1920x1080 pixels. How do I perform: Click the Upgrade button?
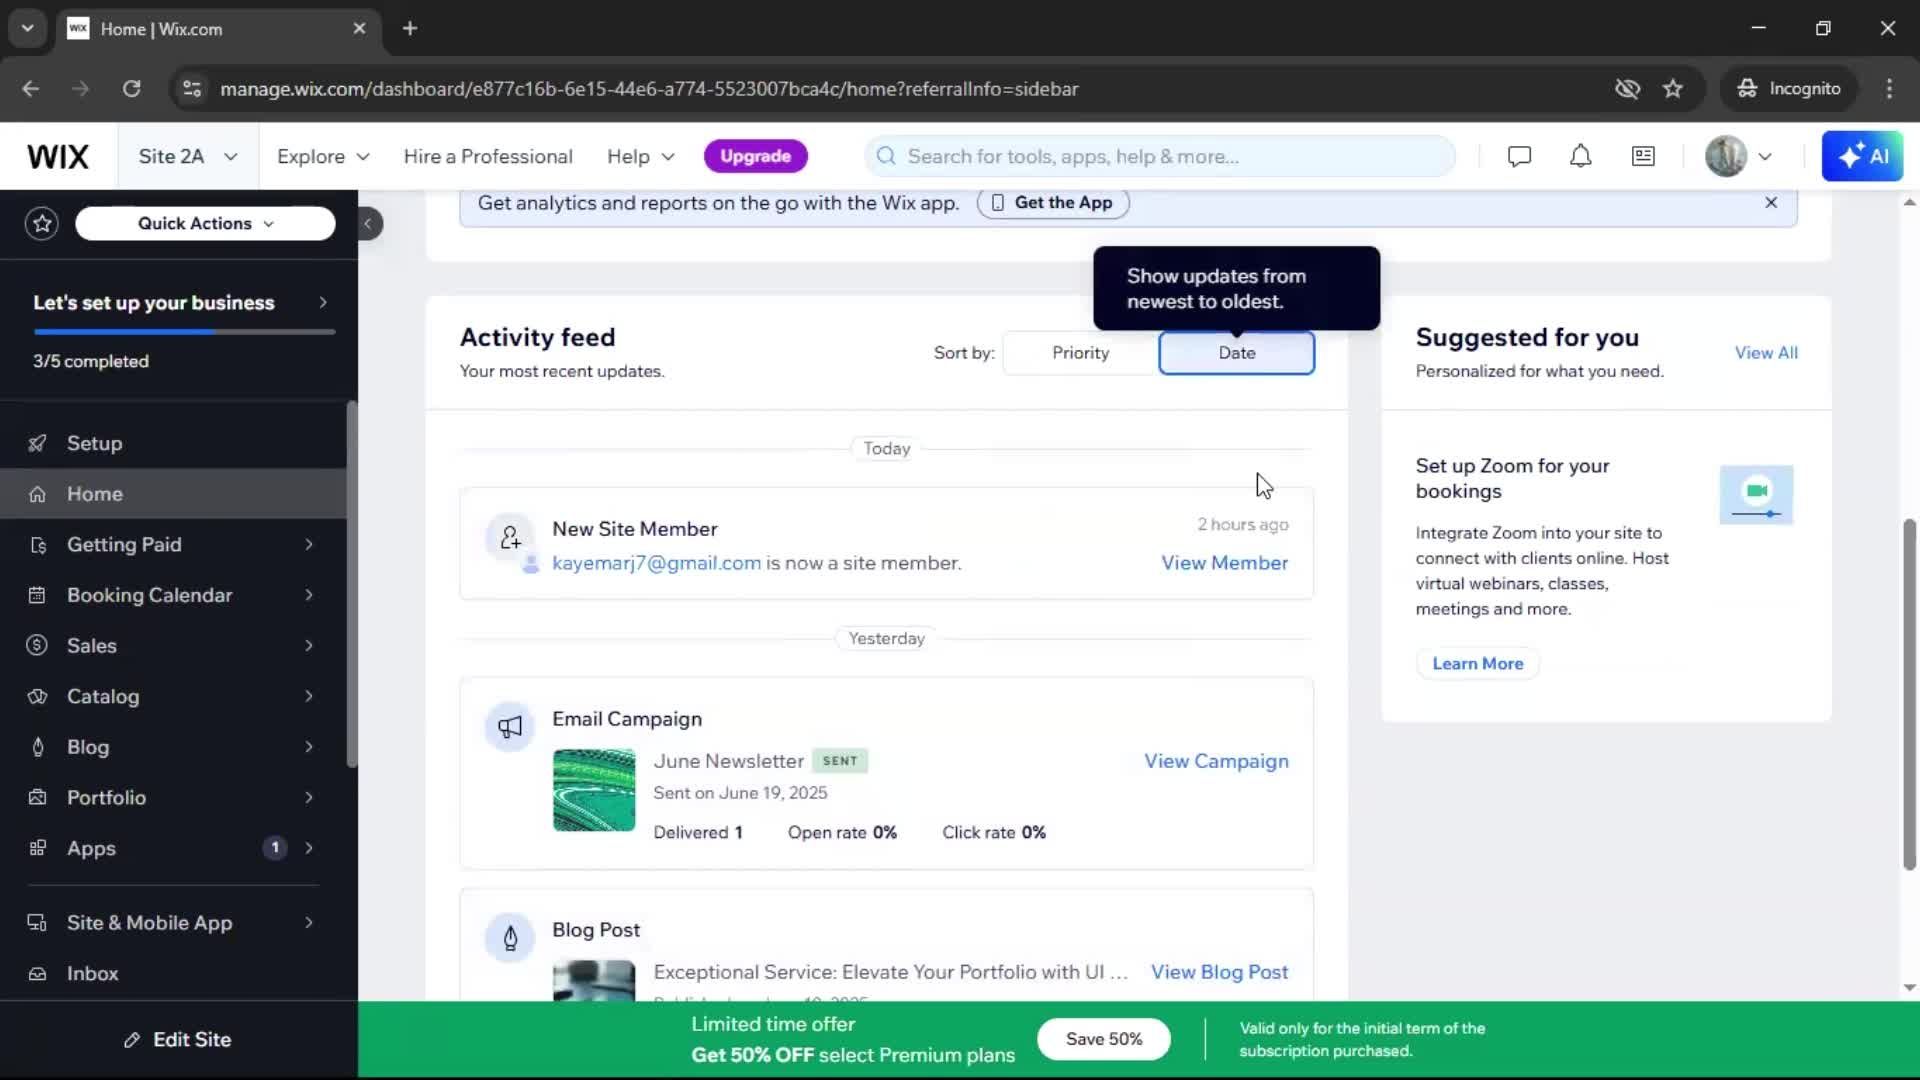pos(756,156)
